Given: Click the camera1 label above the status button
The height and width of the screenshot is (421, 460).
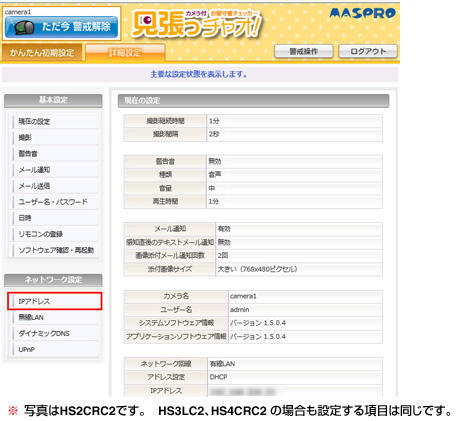Looking at the screenshot, I should click(18, 12).
